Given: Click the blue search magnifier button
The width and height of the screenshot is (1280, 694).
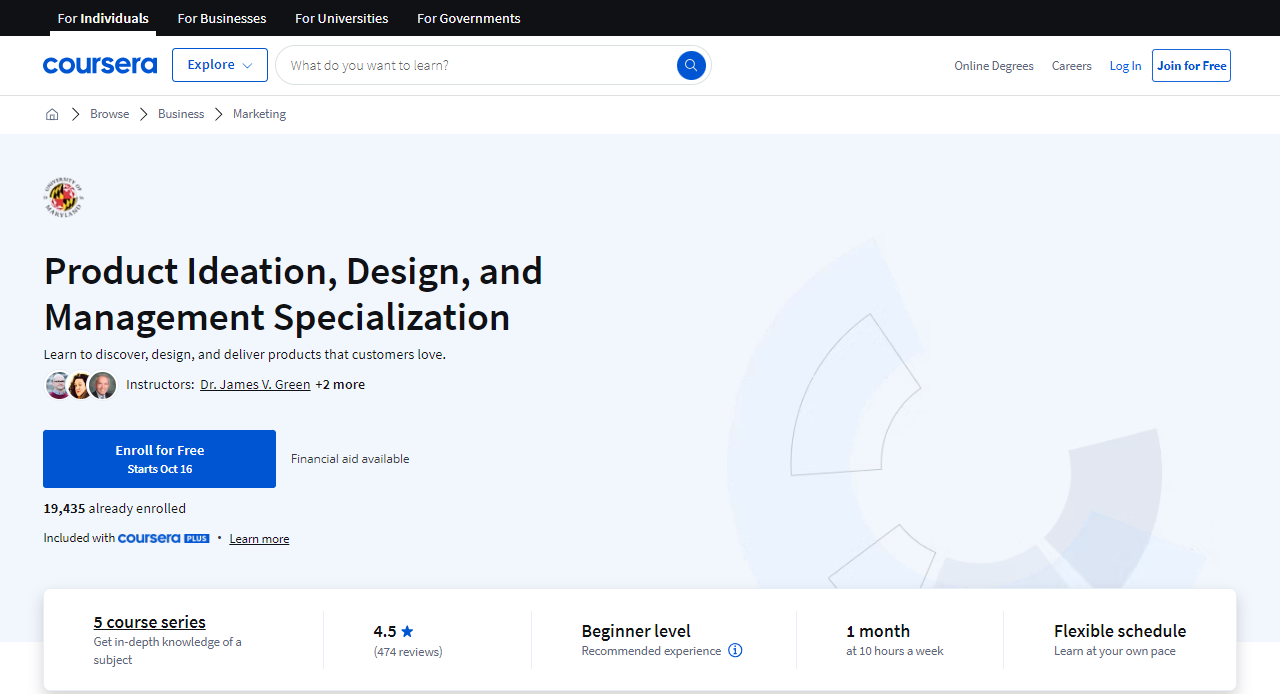Looking at the screenshot, I should [691, 65].
